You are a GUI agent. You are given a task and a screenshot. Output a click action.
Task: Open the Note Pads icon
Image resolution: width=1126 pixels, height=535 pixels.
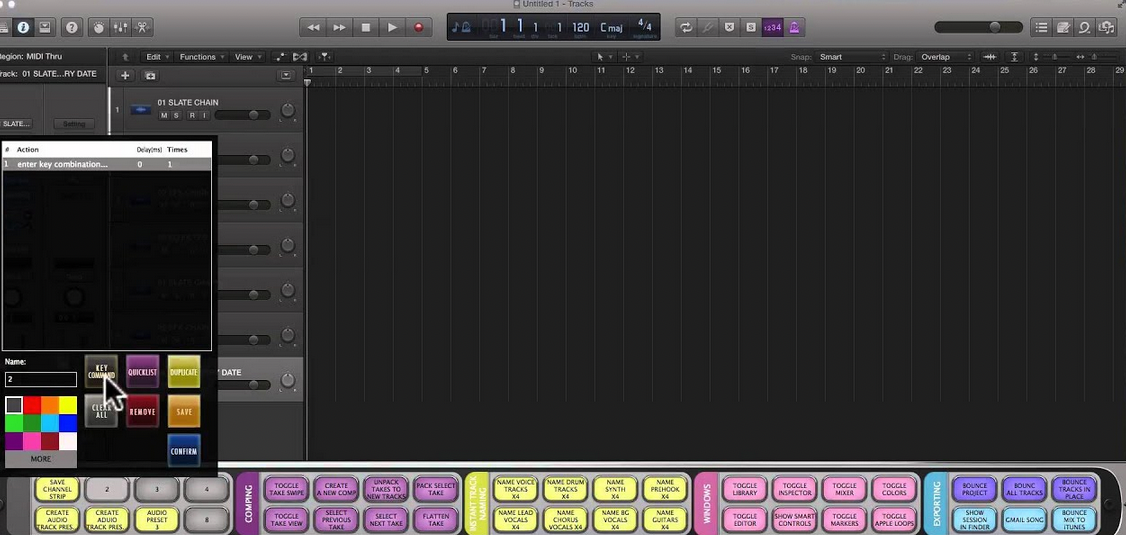pos(1063,27)
